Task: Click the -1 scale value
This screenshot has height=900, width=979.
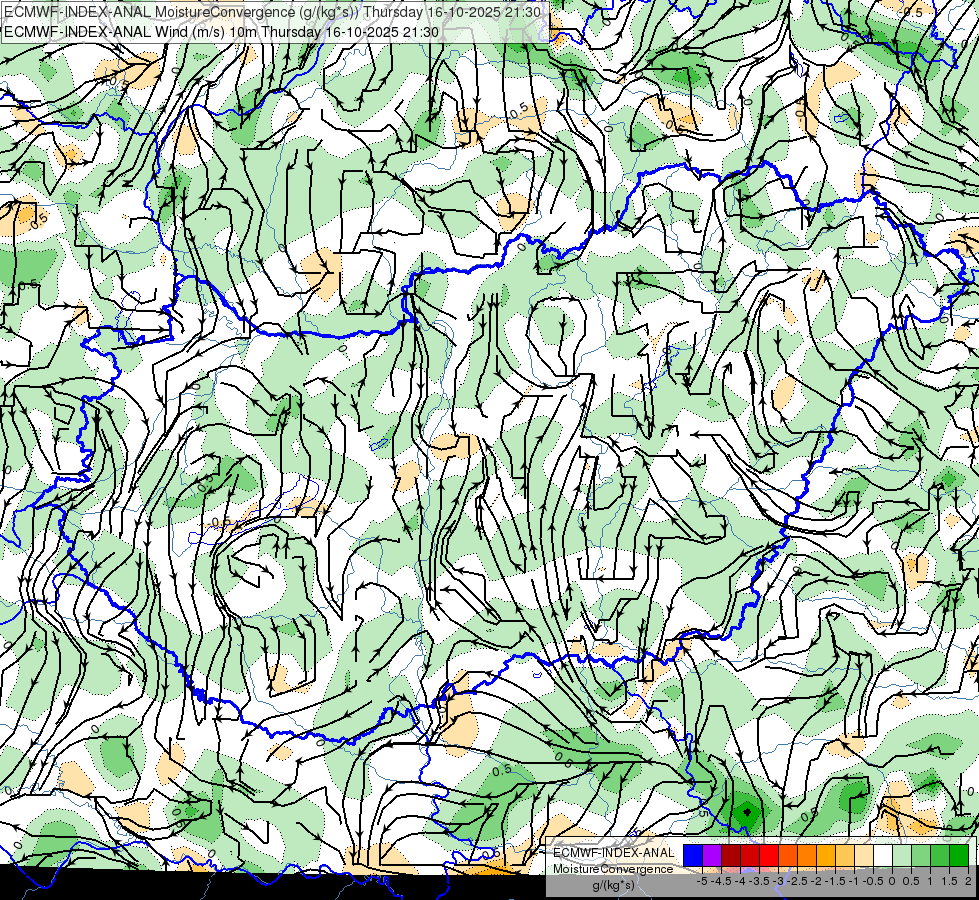Action: [x=855, y=881]
